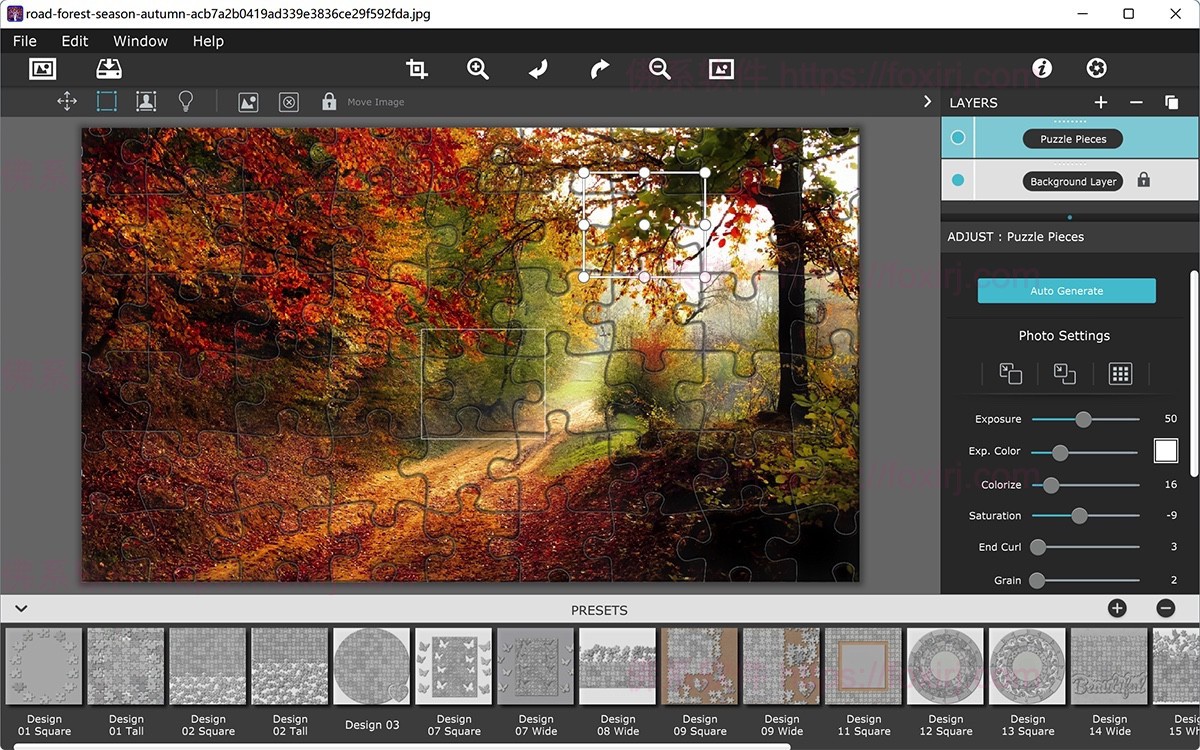Toggle visibility of the Puzzle Pieces layer
1200x750 pixels.
[958, 137]
